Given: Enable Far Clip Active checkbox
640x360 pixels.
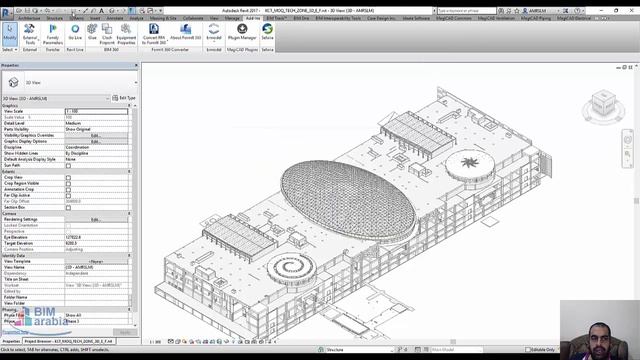Looking at the screenshot, I should point(68,196).
